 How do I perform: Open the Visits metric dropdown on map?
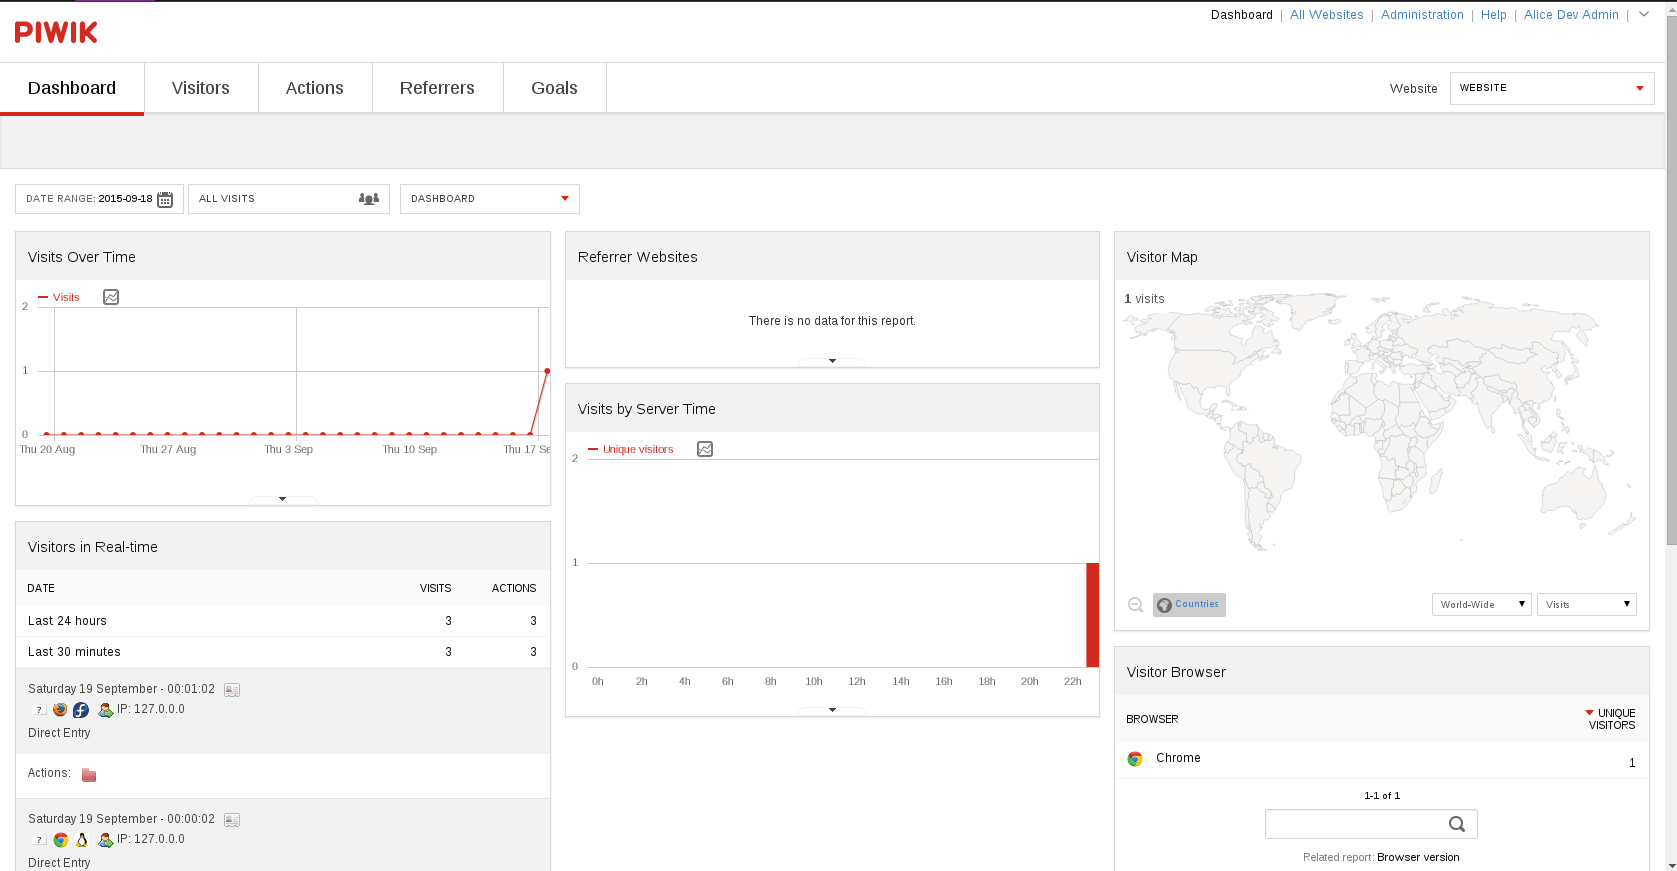tap(1587, 604)
